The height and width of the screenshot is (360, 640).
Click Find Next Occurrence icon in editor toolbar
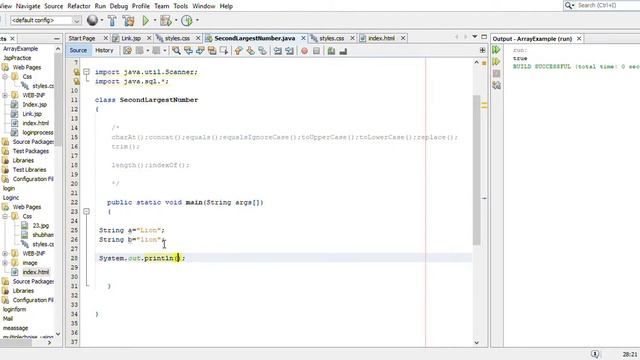pos(200,51)
